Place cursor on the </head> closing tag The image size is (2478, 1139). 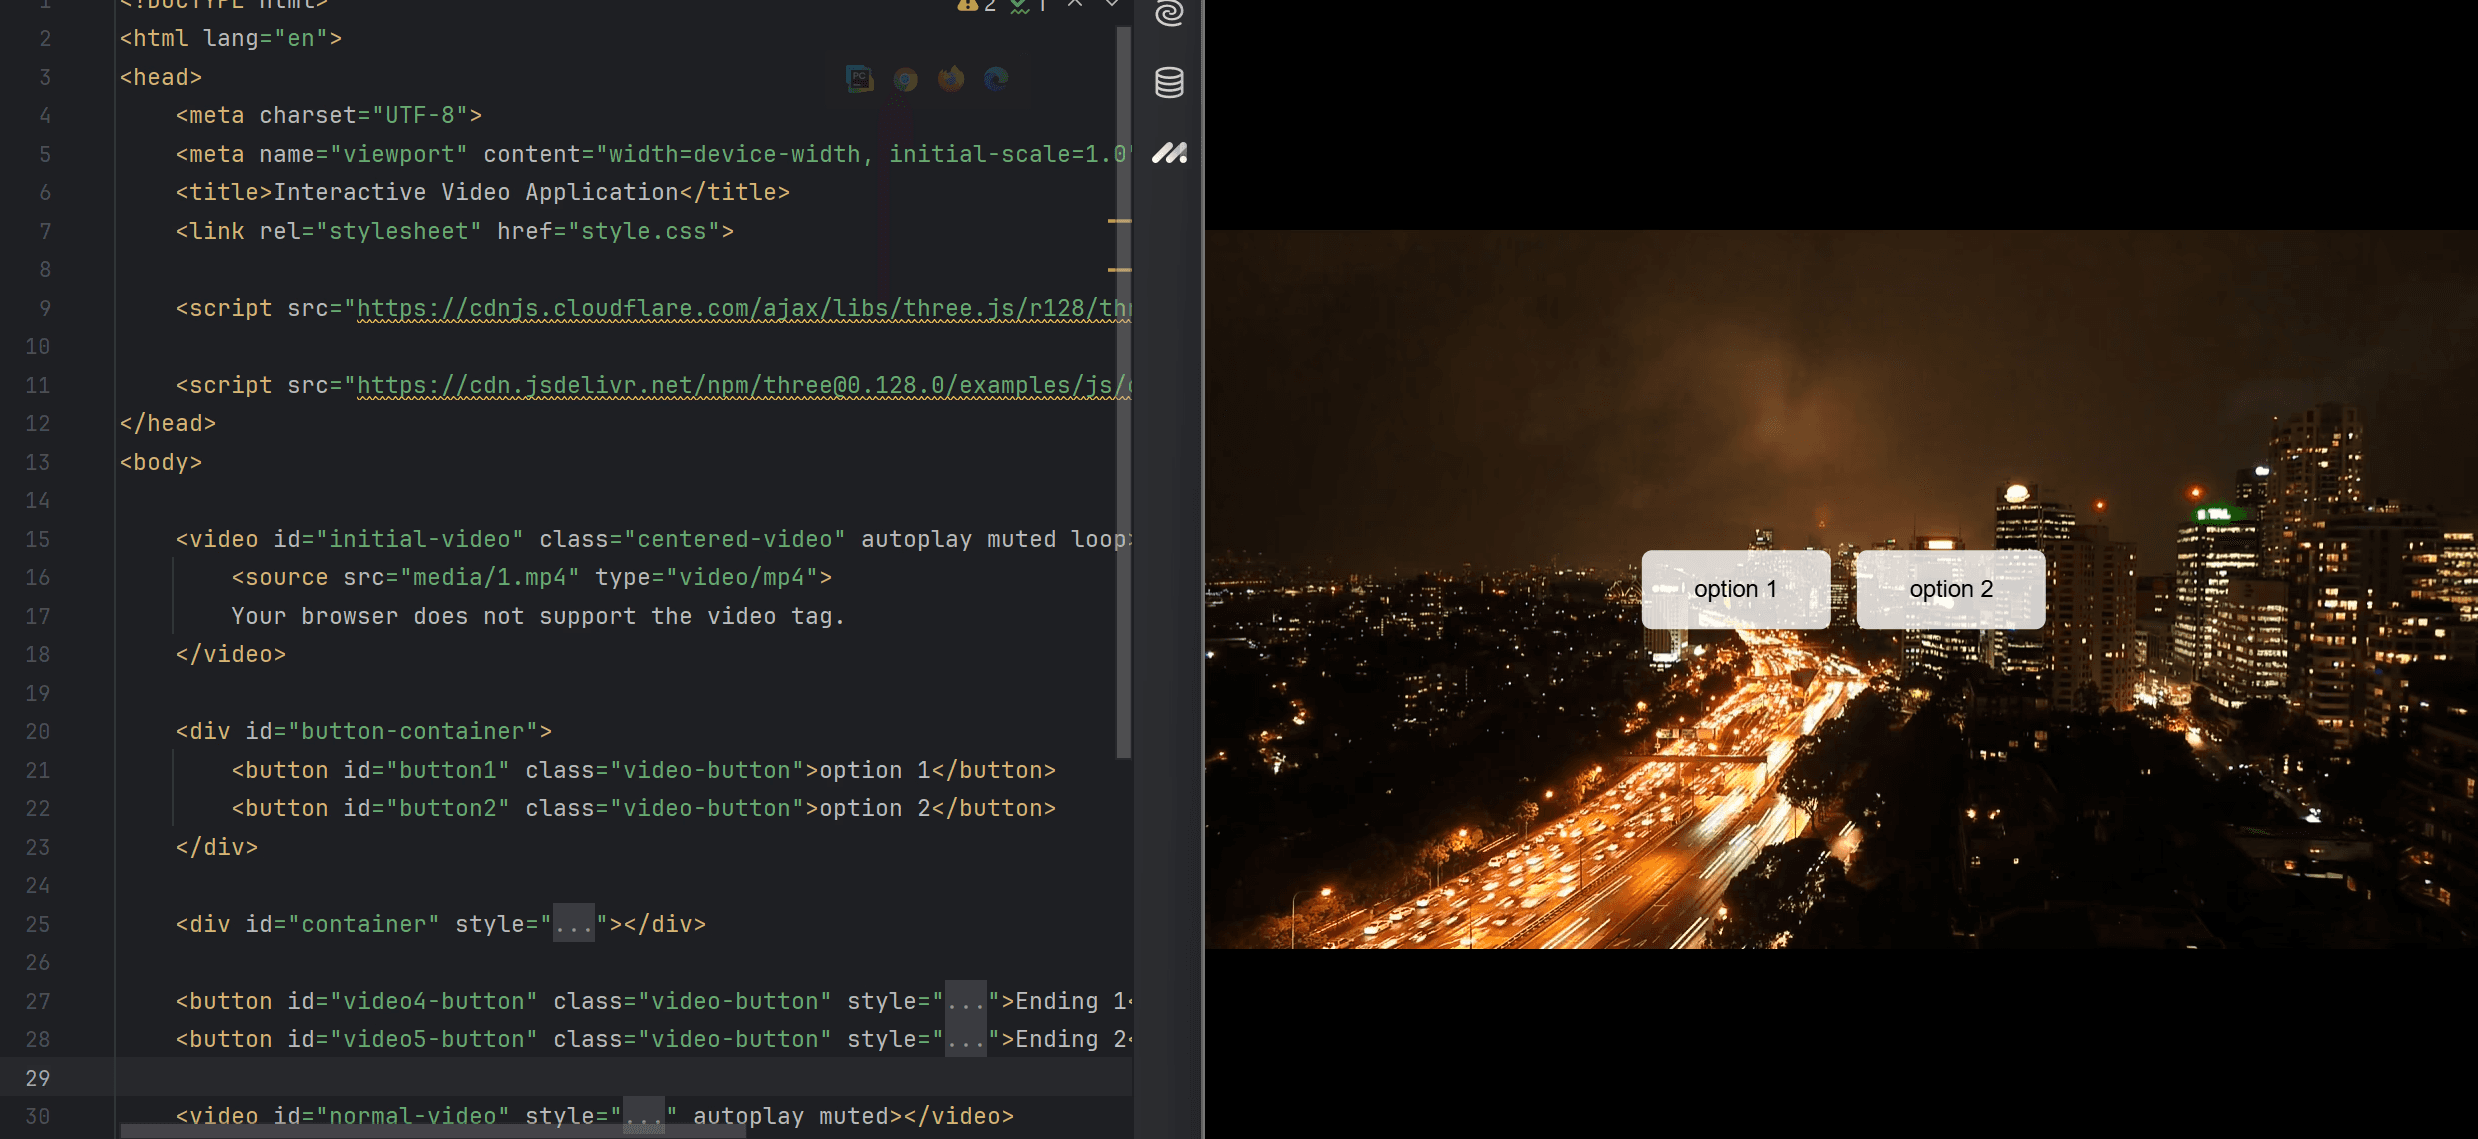point(168,424)
